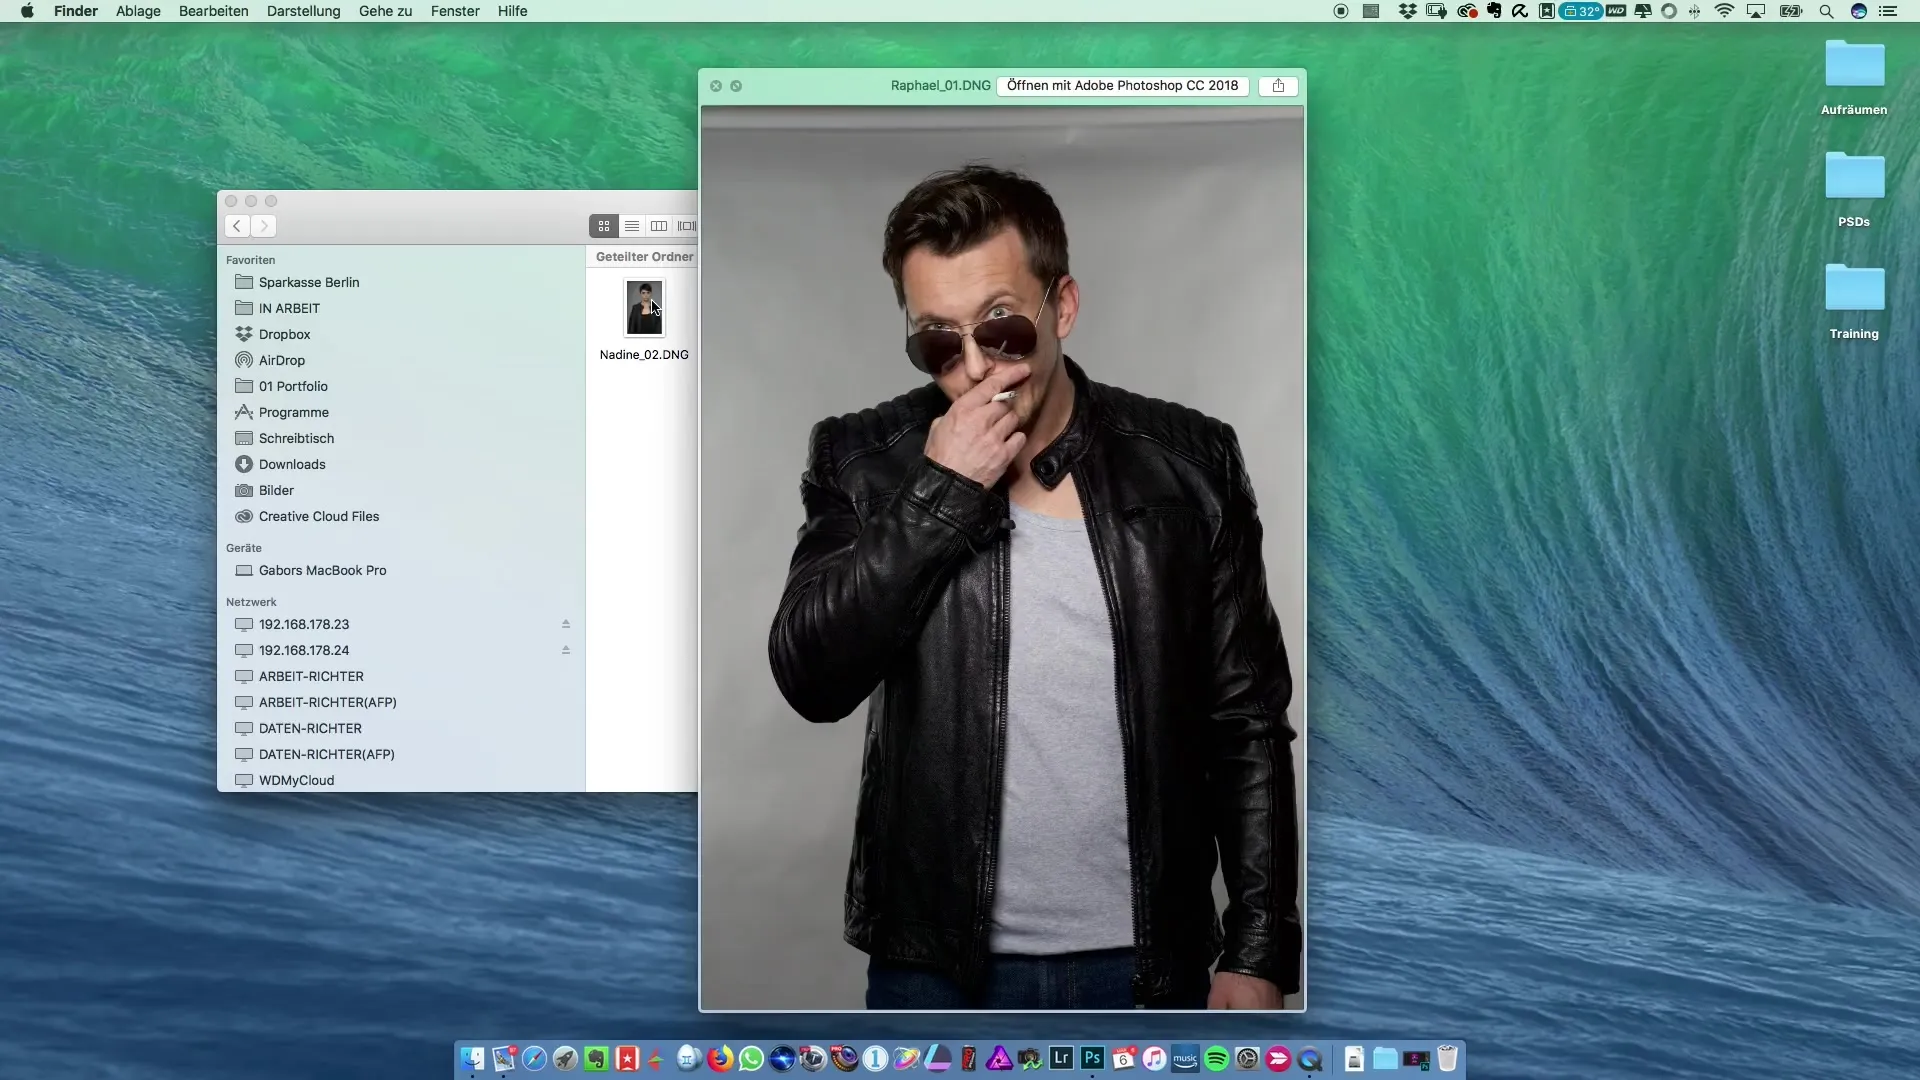Open Evernote from the Dock

[x=596, y=1058]
